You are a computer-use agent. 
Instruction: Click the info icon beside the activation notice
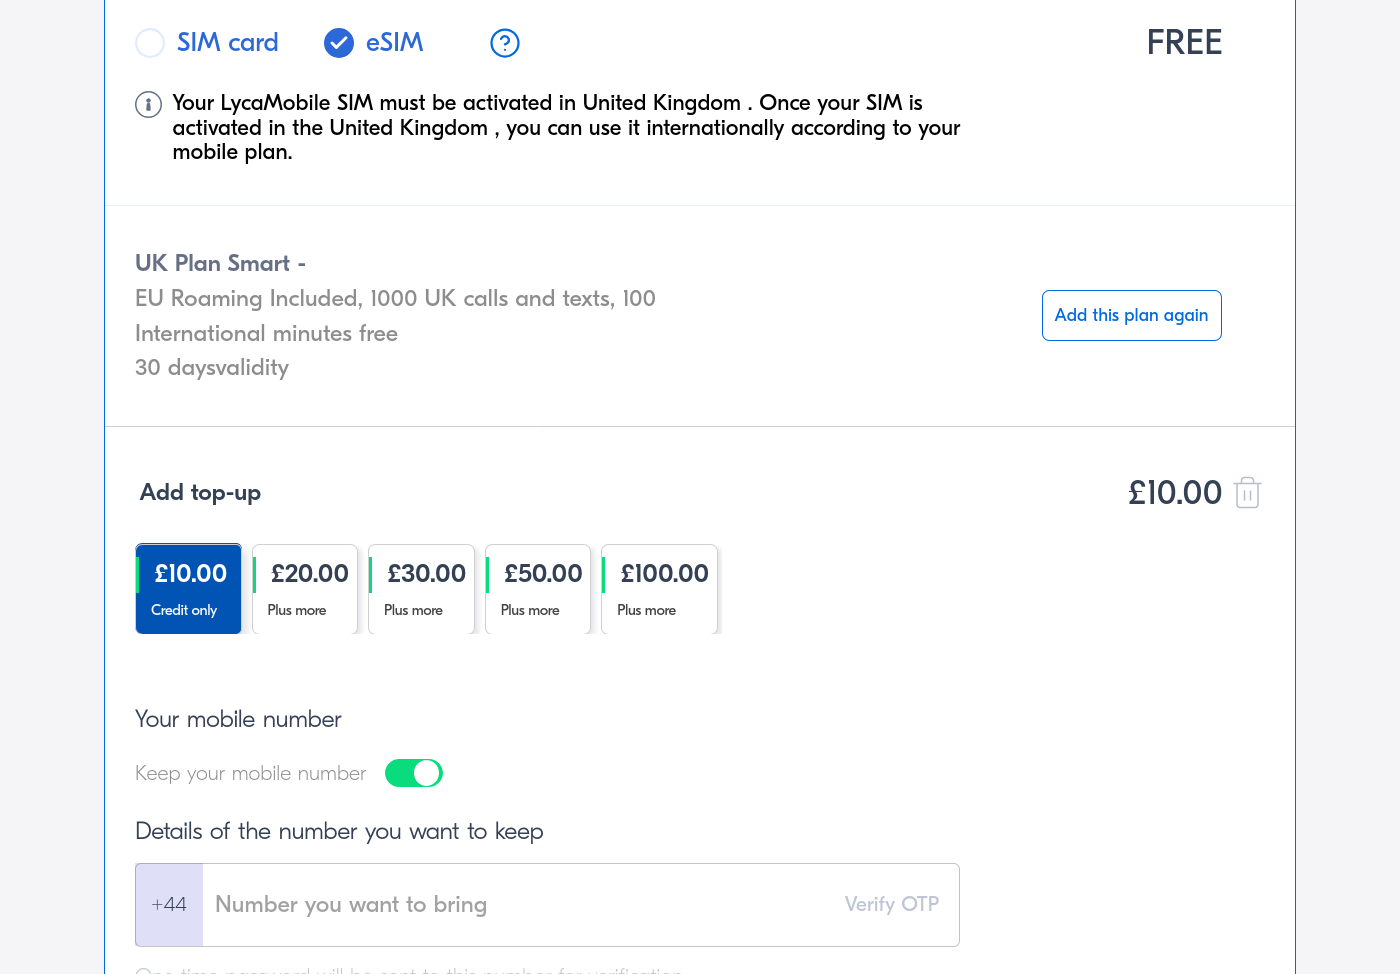pos(148,104)
